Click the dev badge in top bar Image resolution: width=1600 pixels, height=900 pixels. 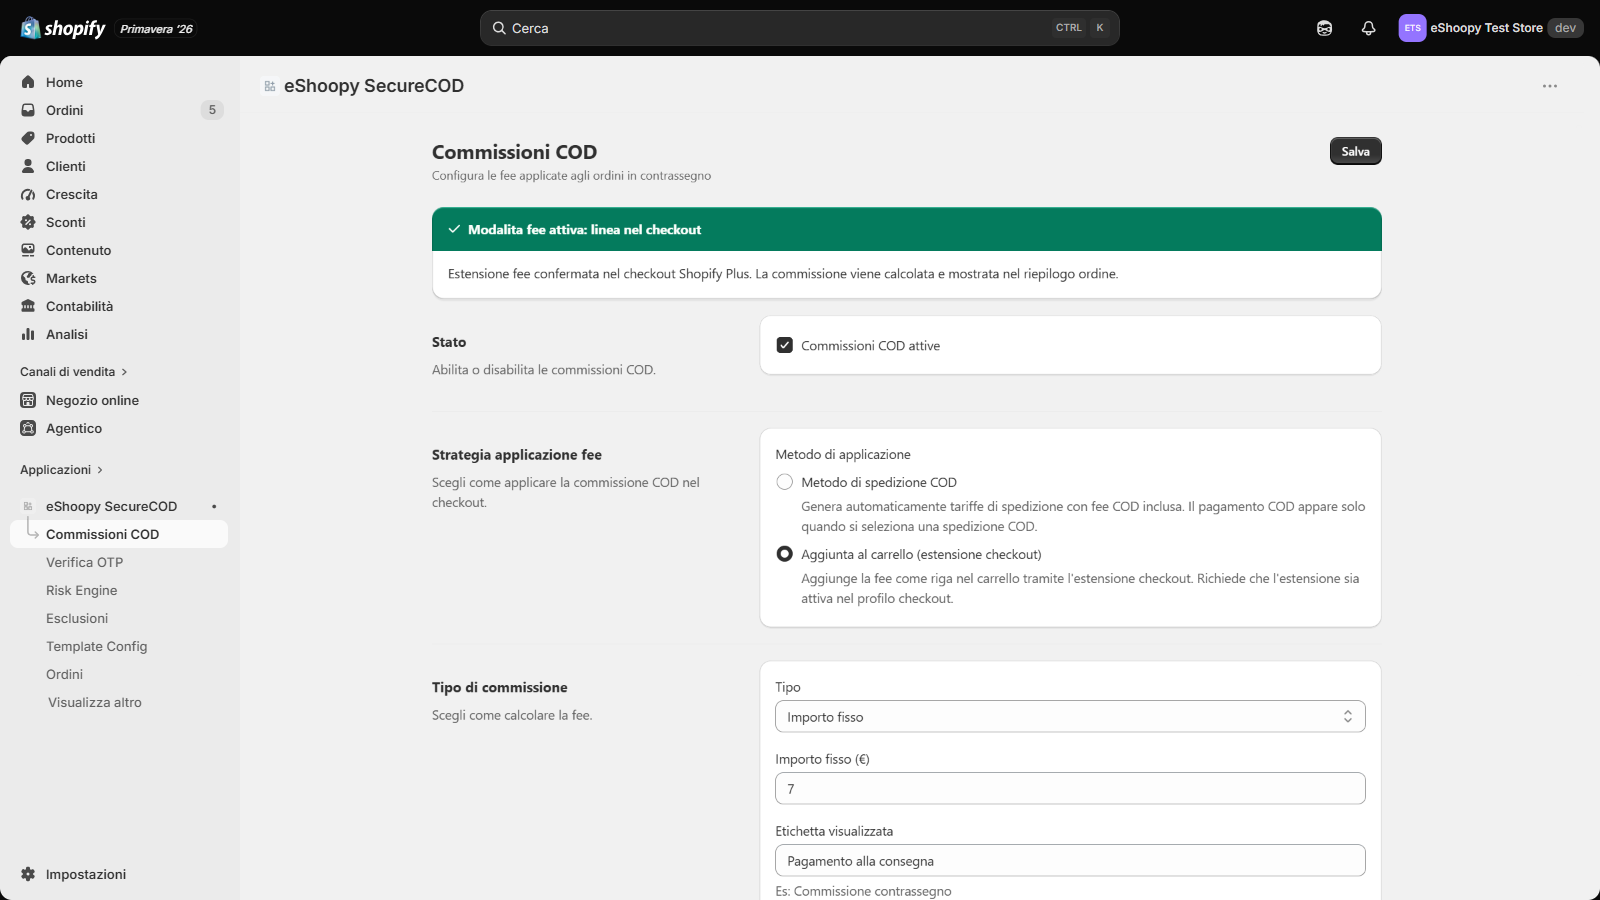coord(1565,28)
